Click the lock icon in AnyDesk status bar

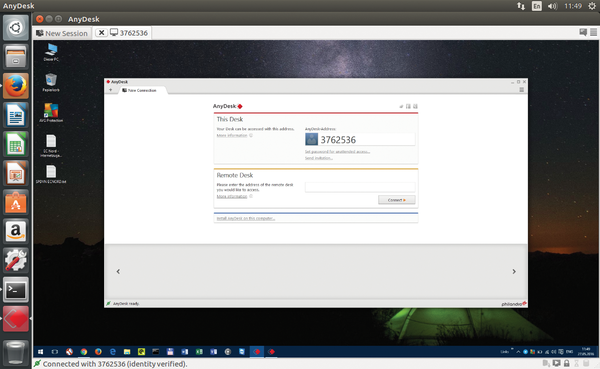pos(566,363)
